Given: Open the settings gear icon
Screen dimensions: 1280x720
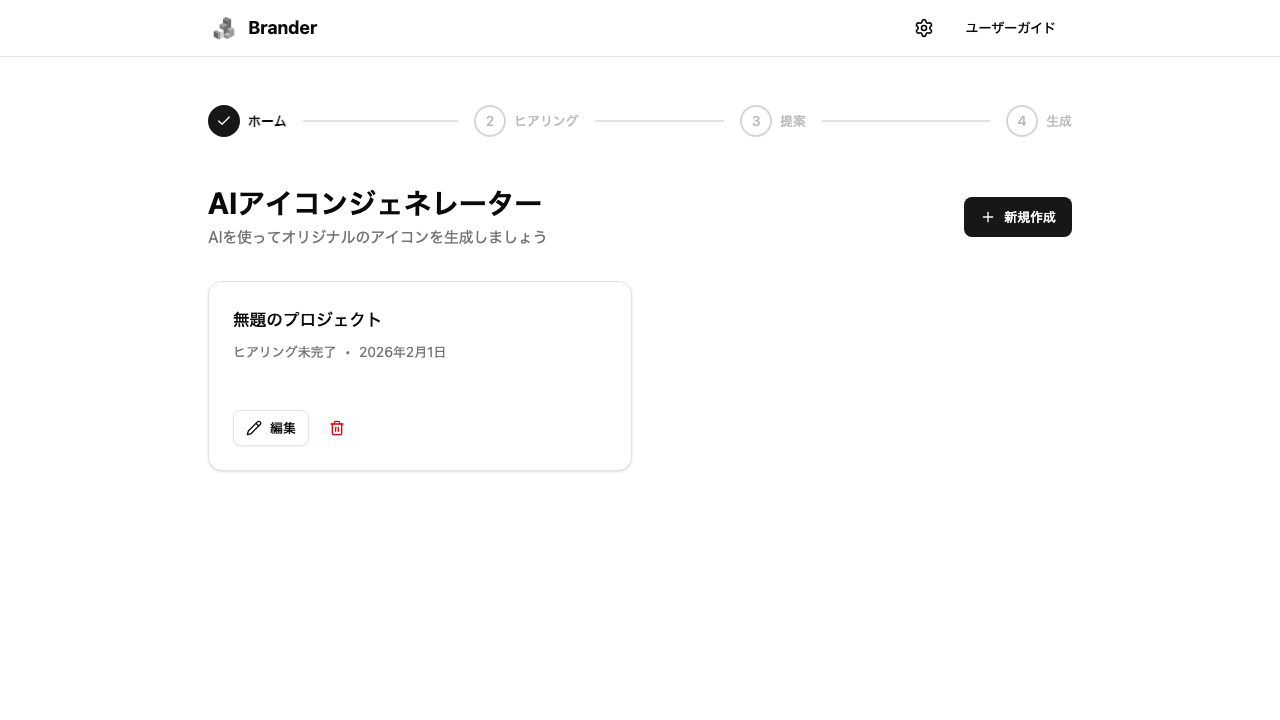Looking at the screenshot, I should coord(923,28).
